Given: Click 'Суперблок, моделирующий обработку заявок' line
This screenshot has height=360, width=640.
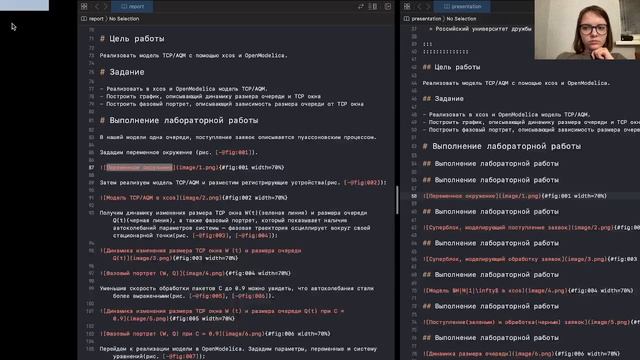Looking at the screenshot, I should [x=531, y=259].
